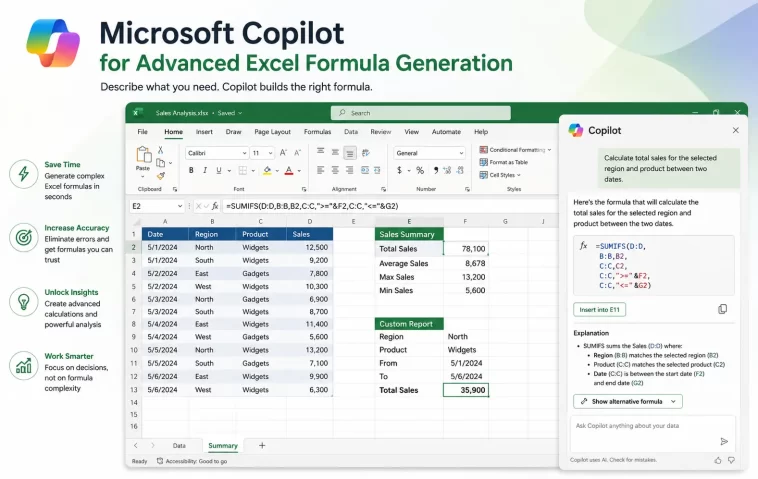Click previous sheet navigation arrow
This screenshot has height=479, width=758.
pyautogui.click(x=136, y=446)
